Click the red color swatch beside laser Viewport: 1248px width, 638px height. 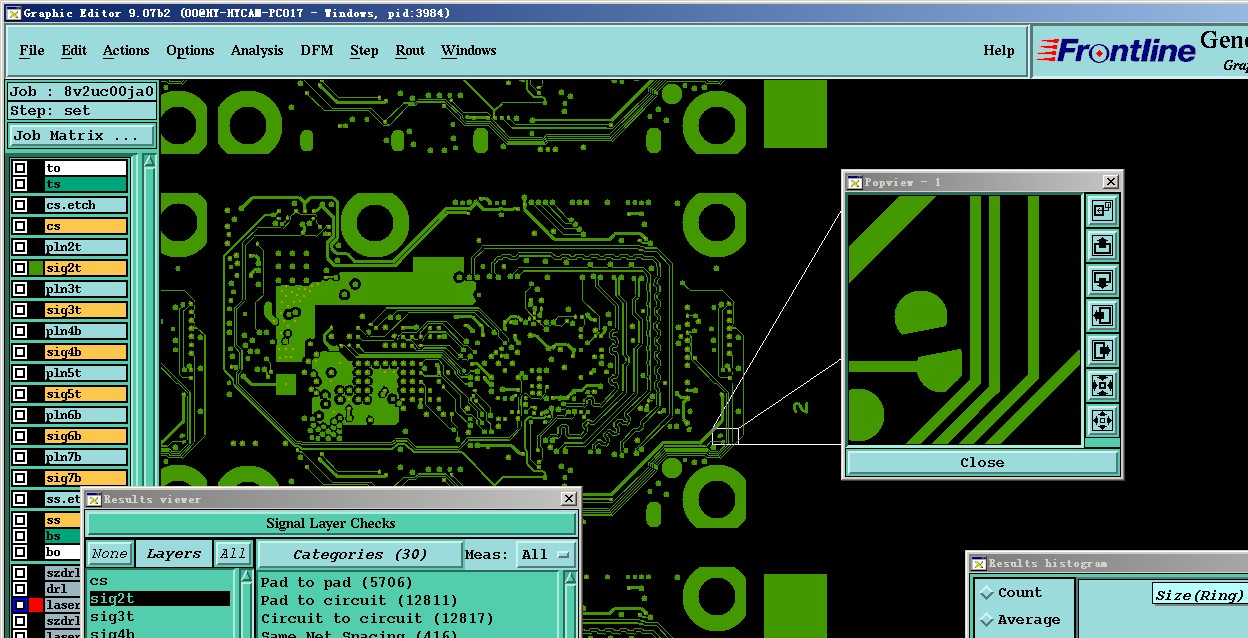(36, 605)
